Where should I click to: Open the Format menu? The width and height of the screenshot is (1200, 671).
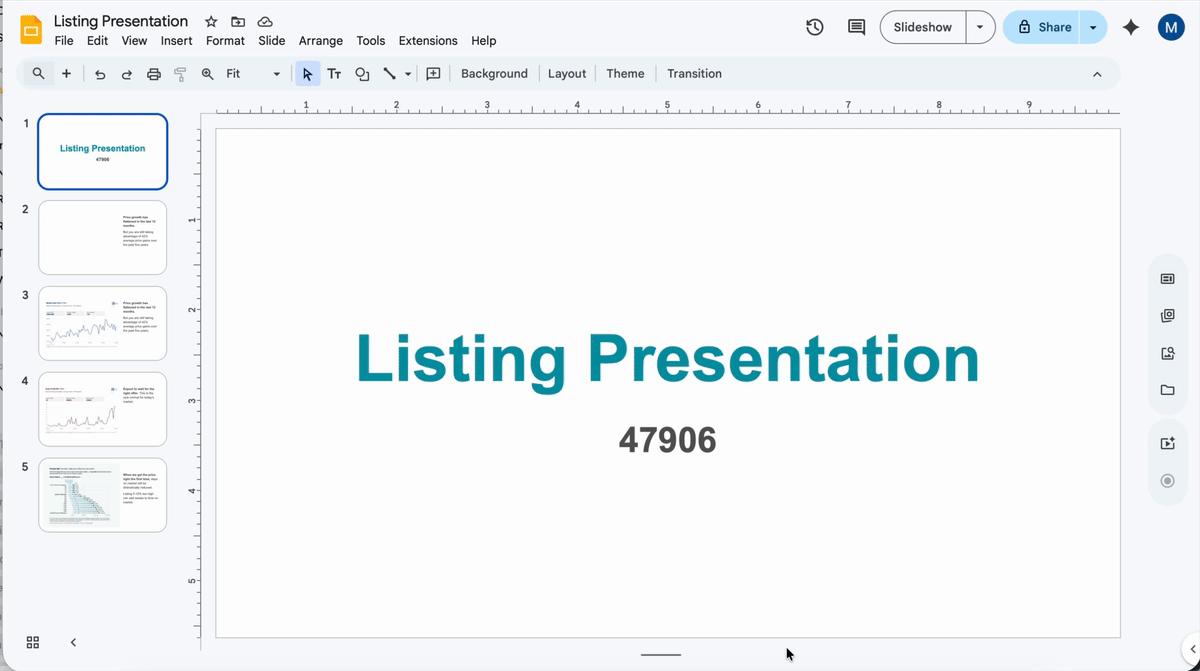tap(225, 41)
